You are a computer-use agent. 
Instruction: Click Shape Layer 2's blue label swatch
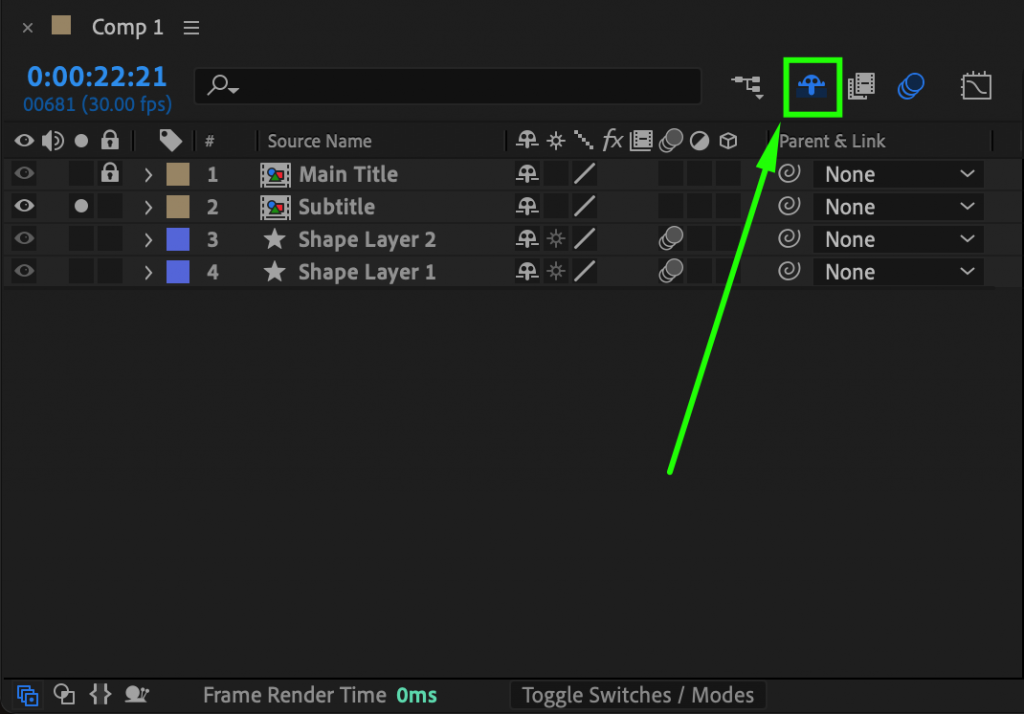pos(177,239)
